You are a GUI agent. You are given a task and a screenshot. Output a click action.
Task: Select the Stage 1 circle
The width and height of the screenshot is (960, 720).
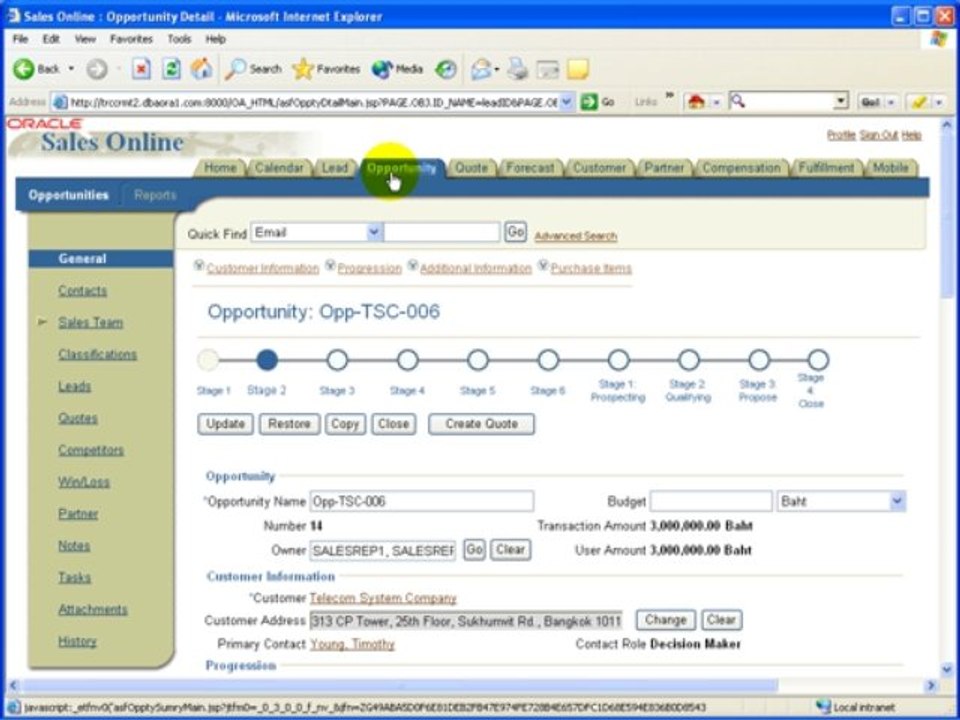click(208, 360)
